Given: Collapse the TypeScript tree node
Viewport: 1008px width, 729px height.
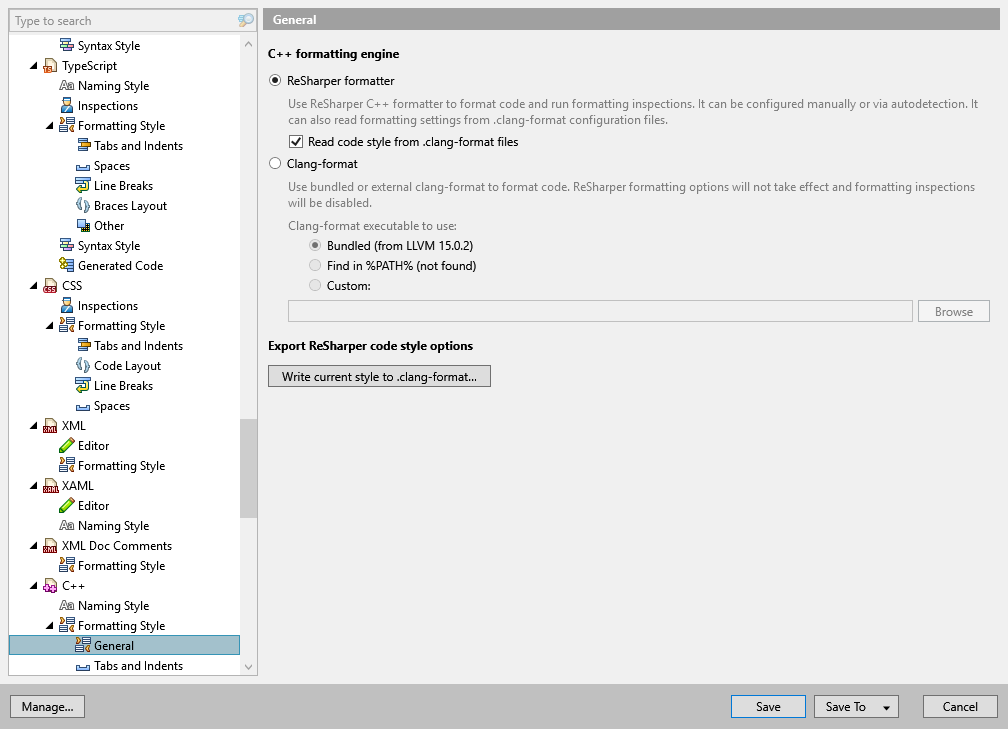Looking at the screenshot, I should tap(33, 66).
